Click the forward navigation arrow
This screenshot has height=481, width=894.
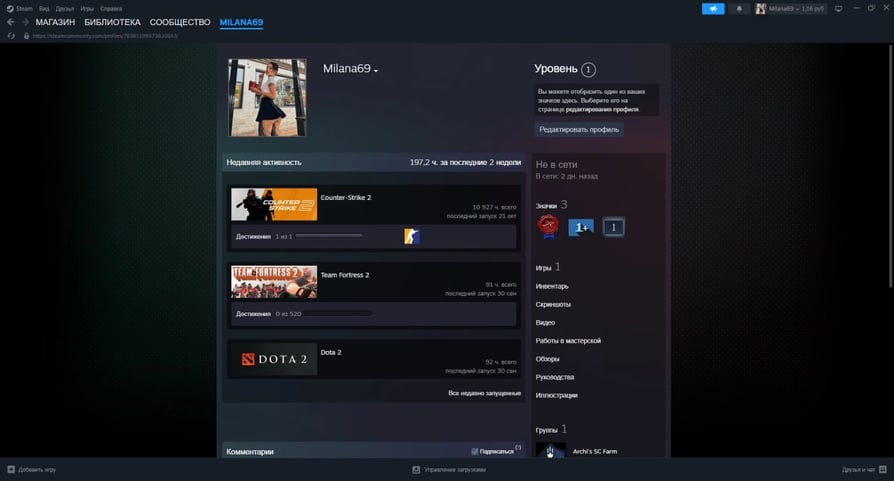pyautogui.click(x=24, y=22)
